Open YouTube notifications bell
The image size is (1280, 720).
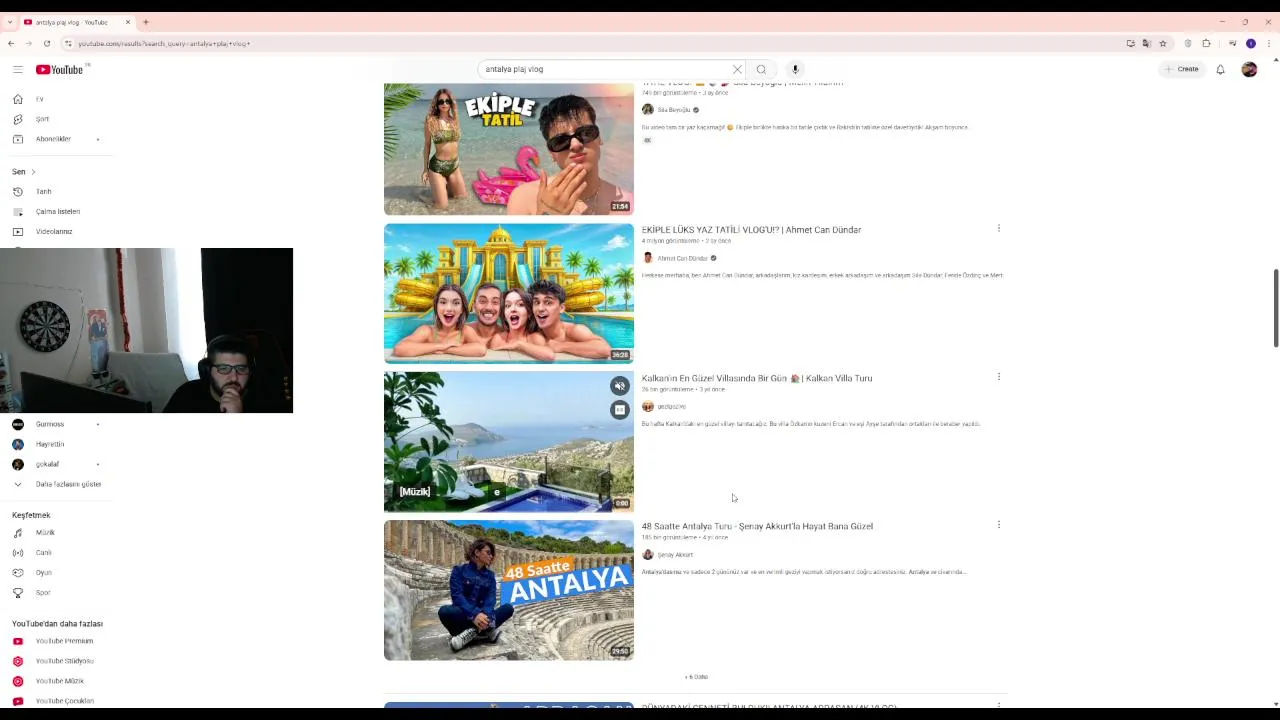click(1220, 69)
